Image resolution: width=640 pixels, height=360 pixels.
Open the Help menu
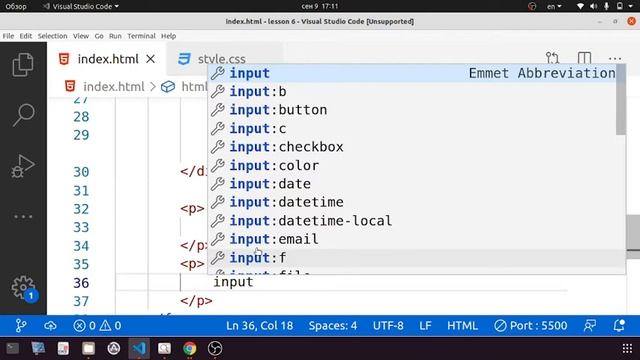tap(168, 36)
